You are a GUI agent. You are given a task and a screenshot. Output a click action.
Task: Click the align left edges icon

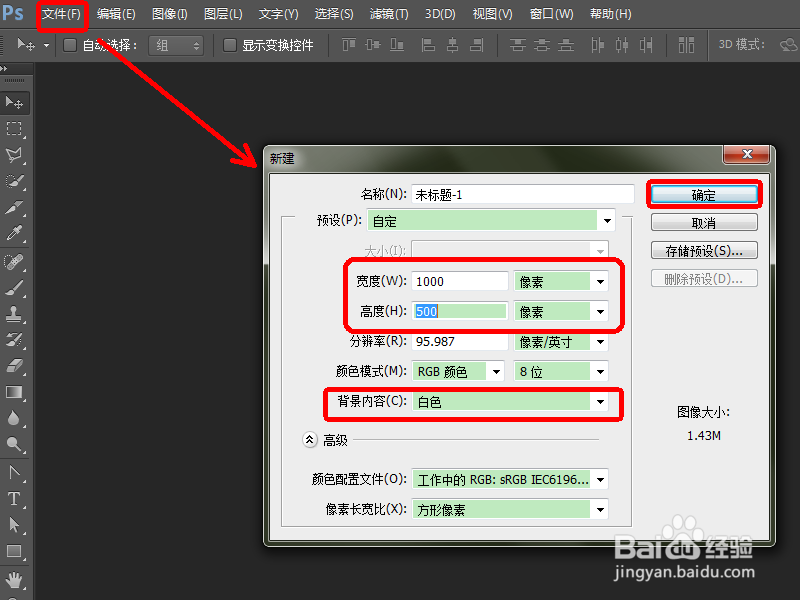[x=428, y=45]
